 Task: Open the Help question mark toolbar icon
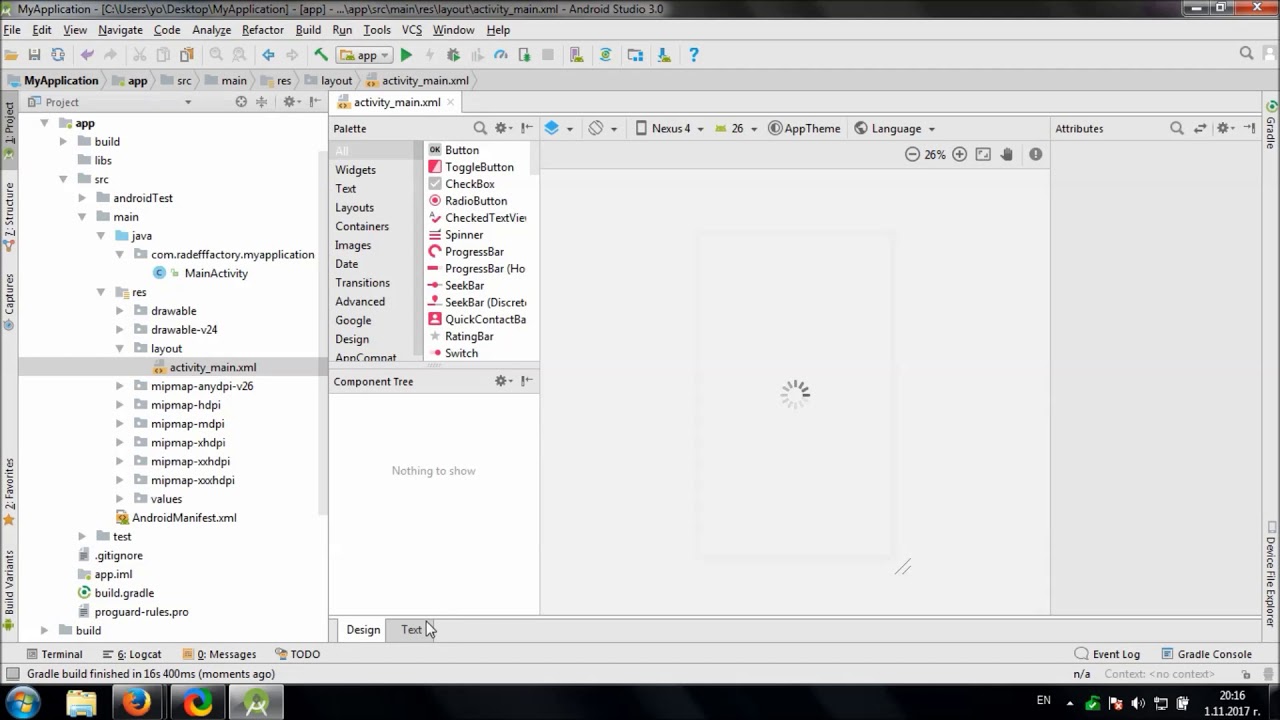pyautogui.click(x=694, y=55)
